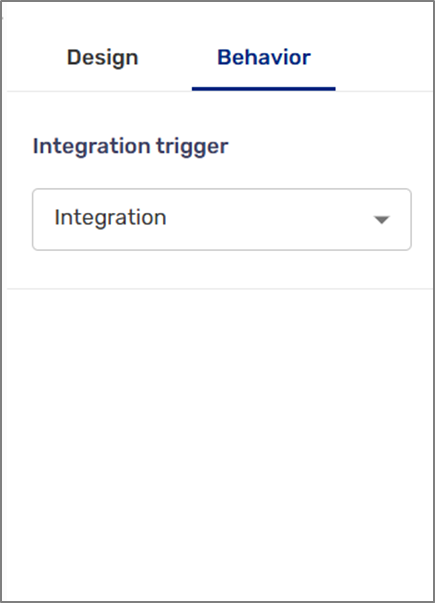Select the Behavior tab
435x603 pixels.
264,58
